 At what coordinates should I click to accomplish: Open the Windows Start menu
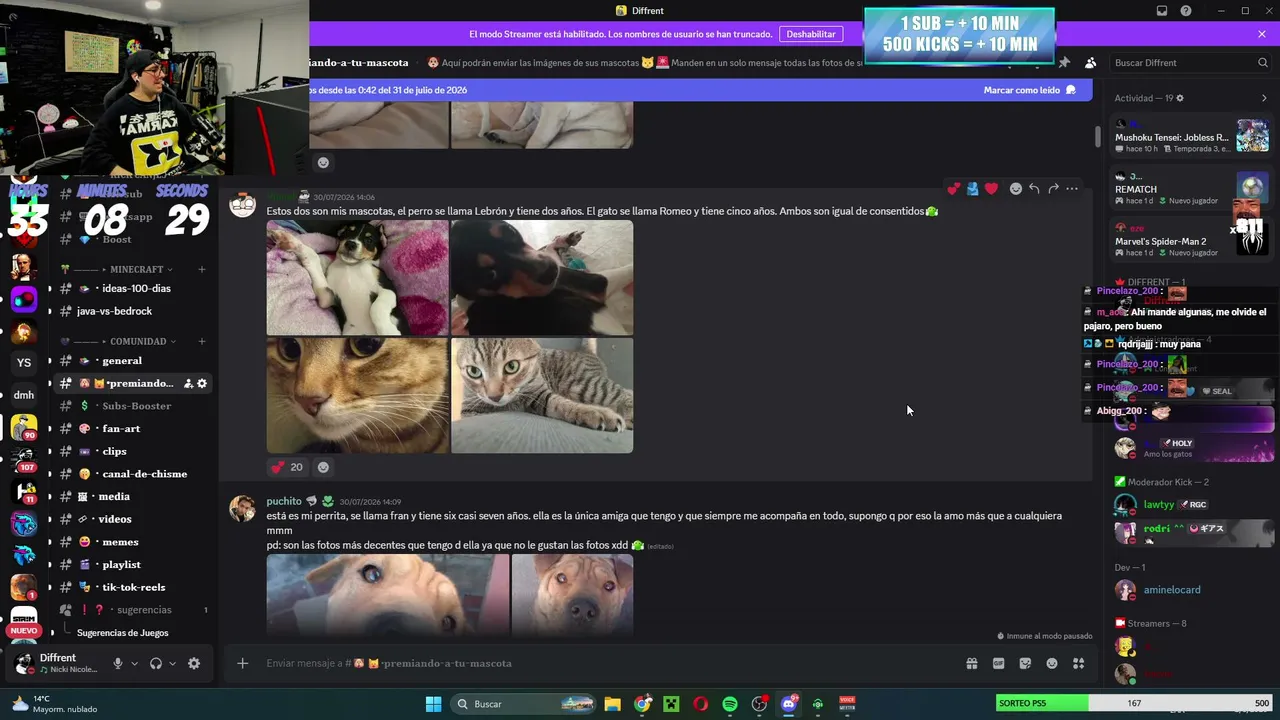(x=433, y=704)
